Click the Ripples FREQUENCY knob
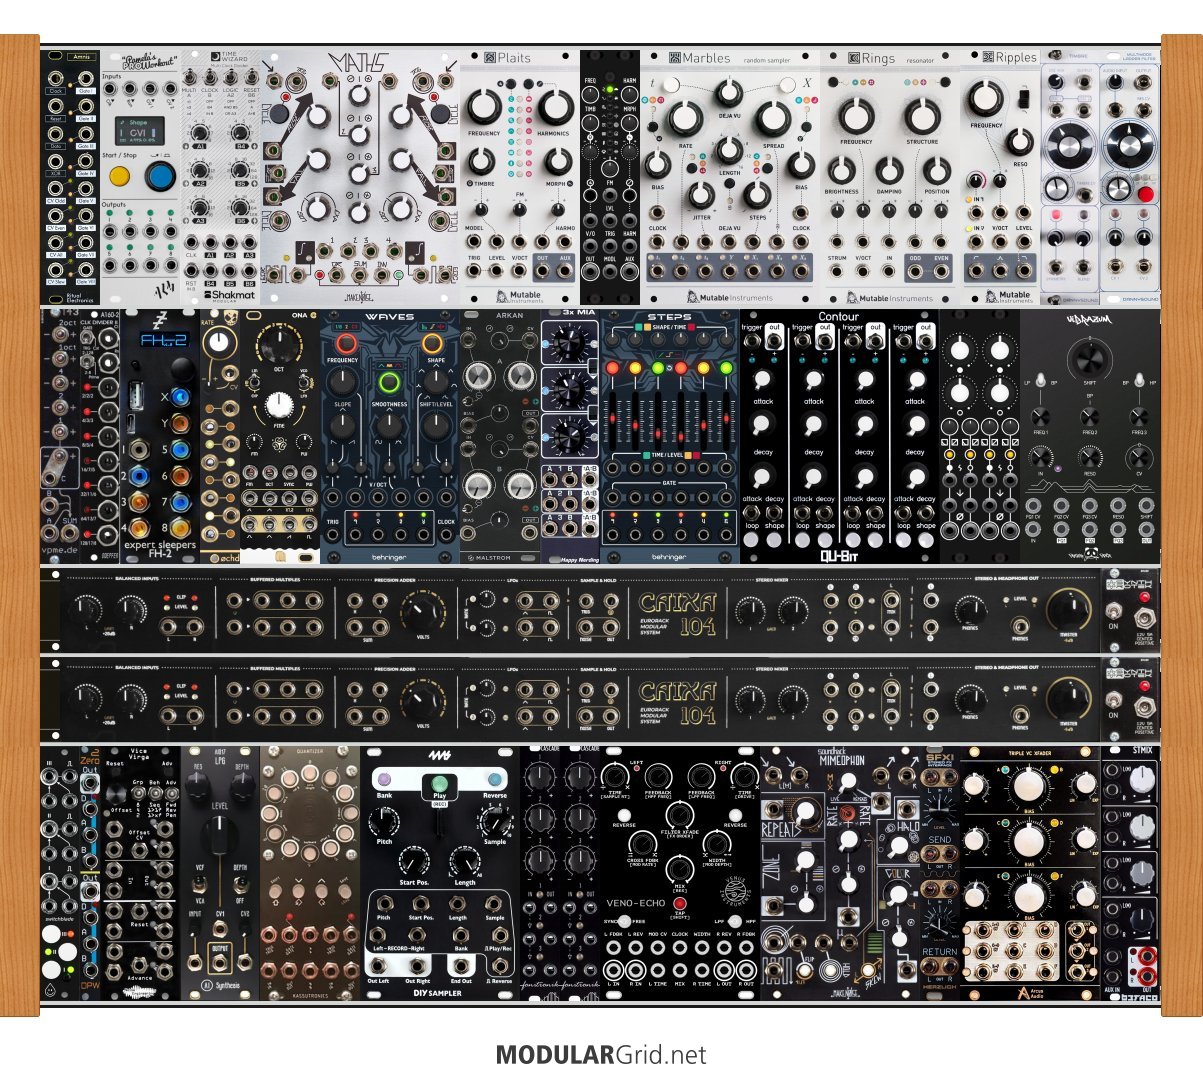This screenshot has height=1076, width=1203. coord(985,97)
